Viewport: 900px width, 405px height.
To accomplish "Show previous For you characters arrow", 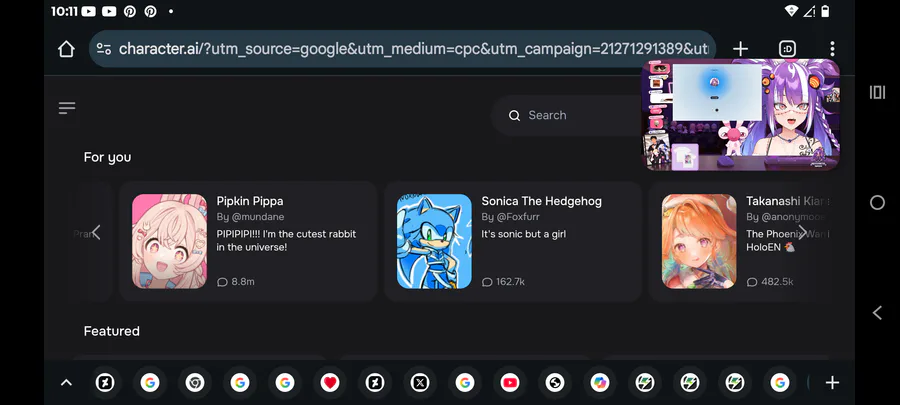I will tap(96, 232).
